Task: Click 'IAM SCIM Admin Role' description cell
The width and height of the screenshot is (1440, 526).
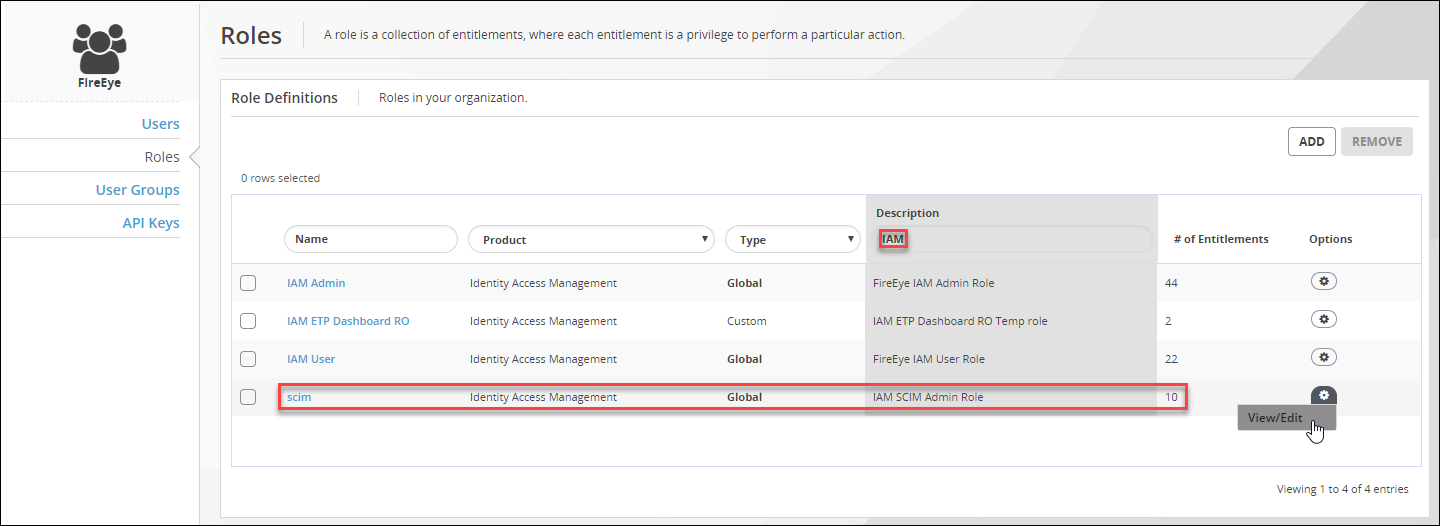Action: [928, 397]
